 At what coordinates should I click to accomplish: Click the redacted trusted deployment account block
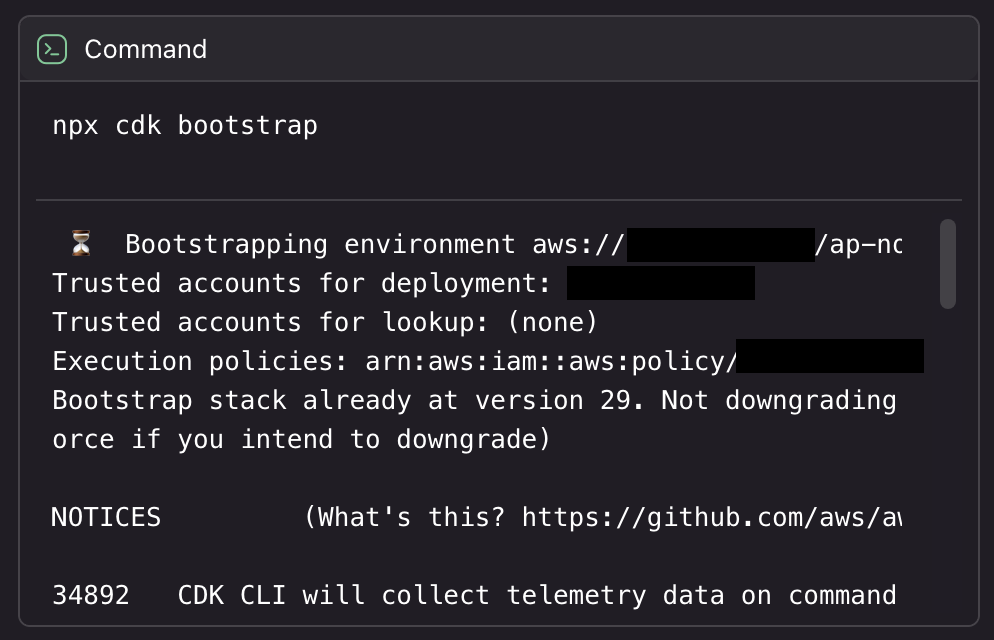coord(660,284)
